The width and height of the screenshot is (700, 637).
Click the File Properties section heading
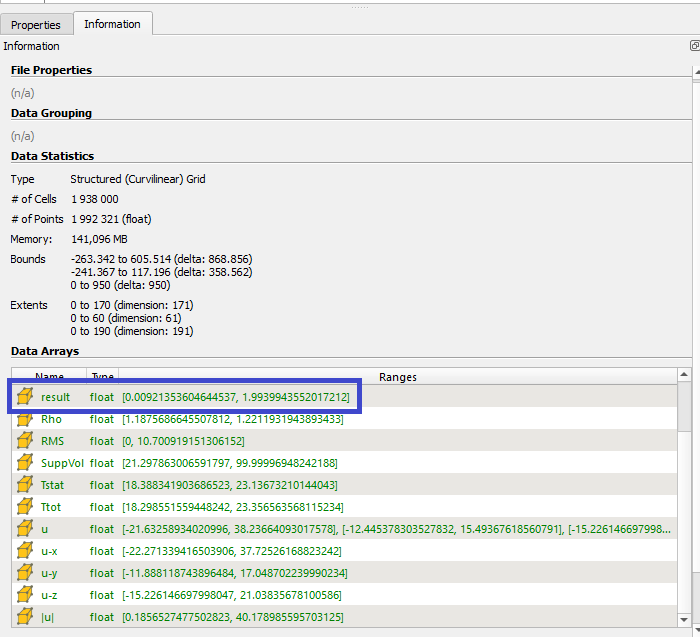tap(51, 70)
